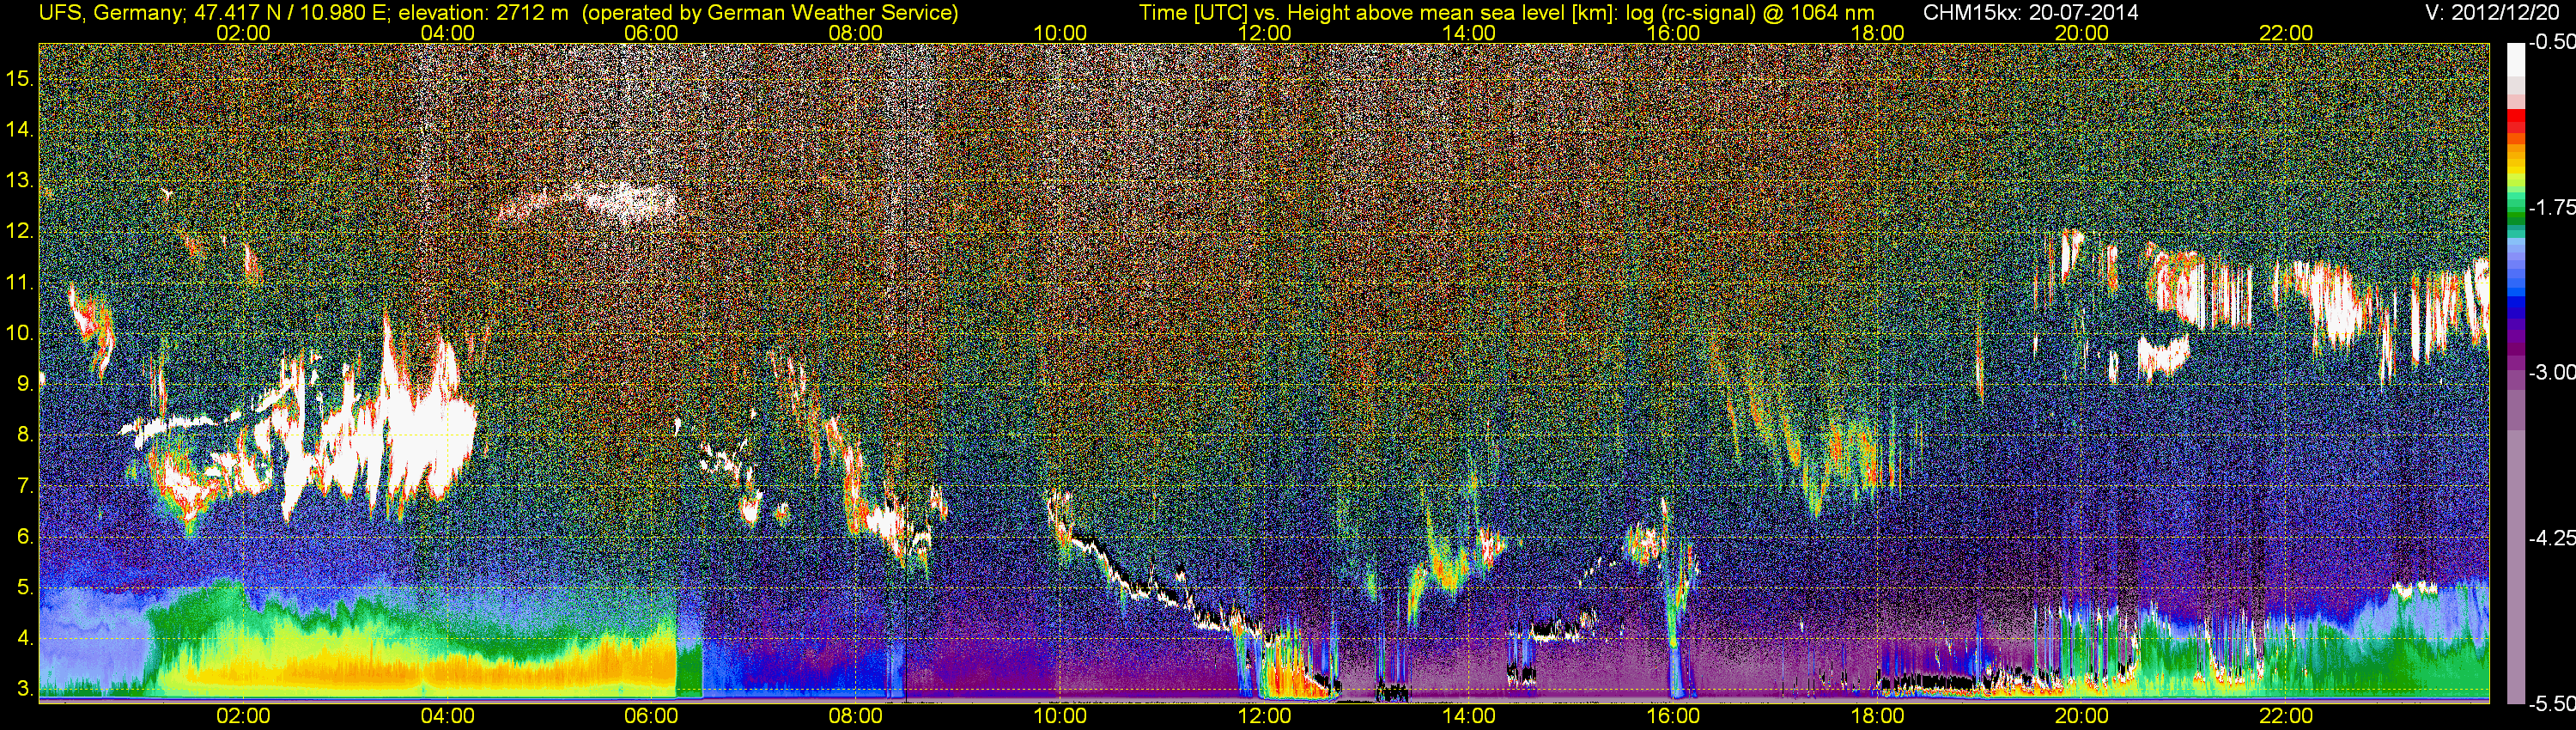2576x730 pixels.
Task: Click the '20:00' label on the top time axis
Action: [2082, 33]
